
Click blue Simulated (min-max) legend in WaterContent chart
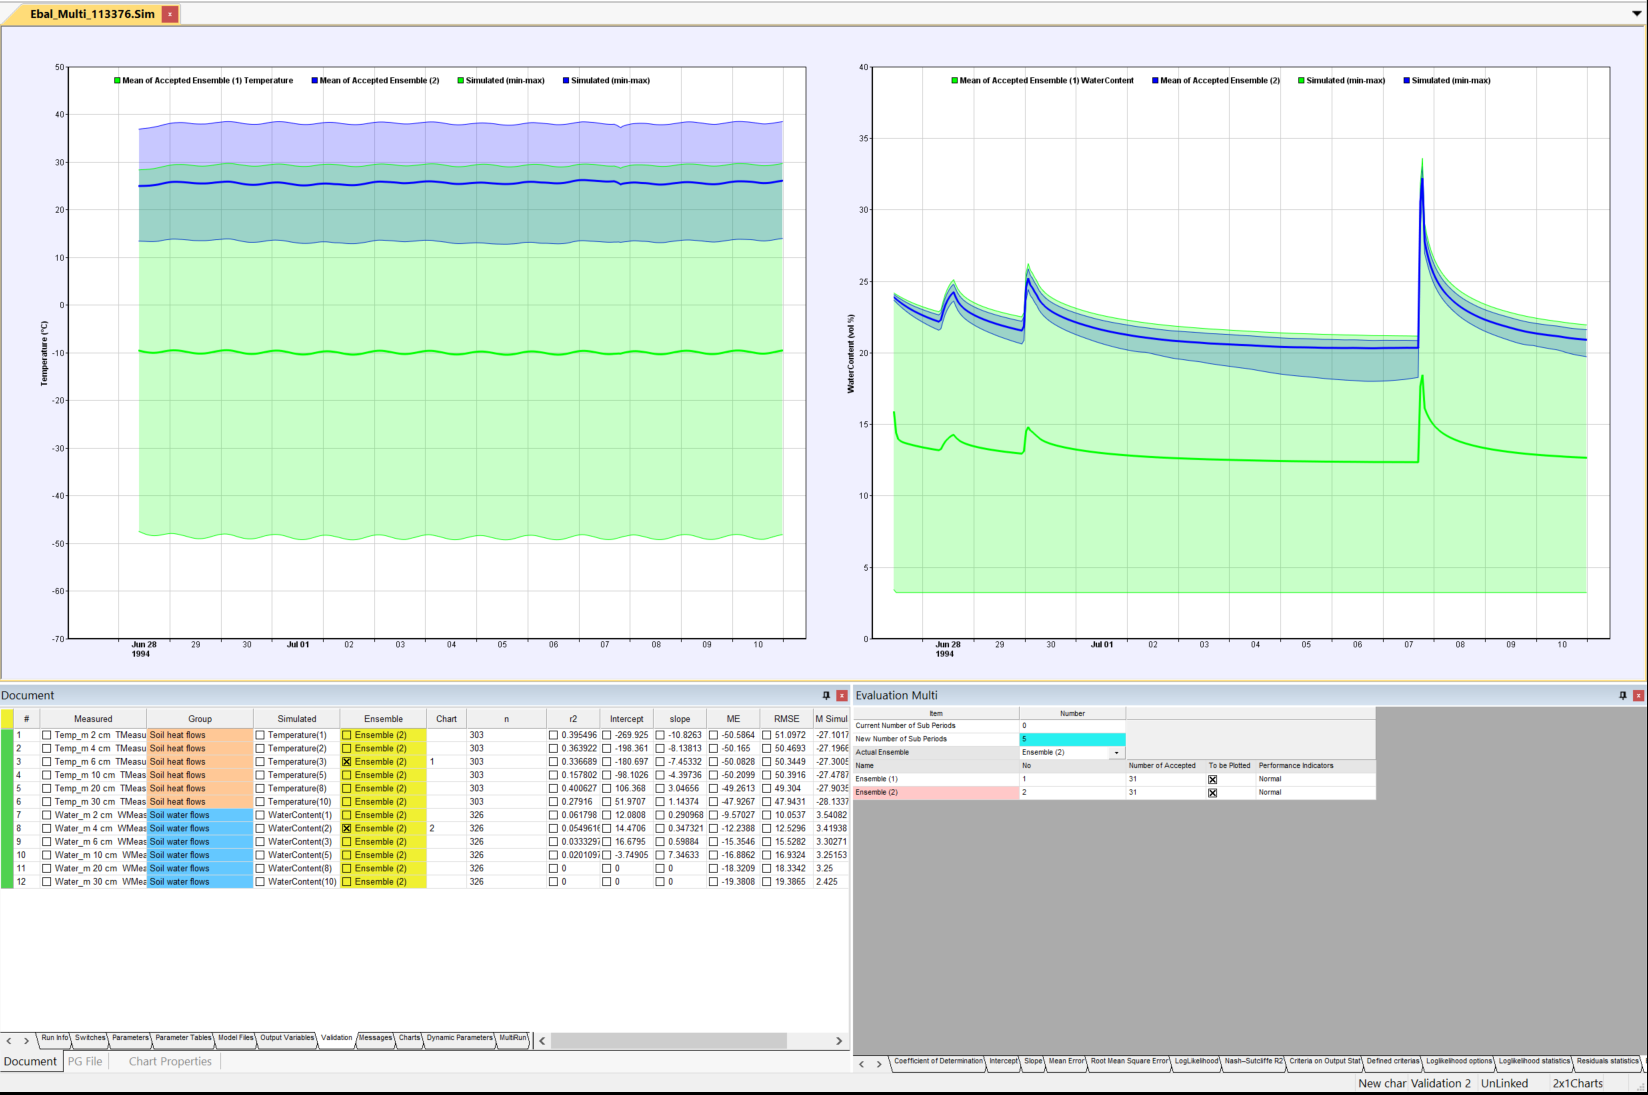[1447, 80]
